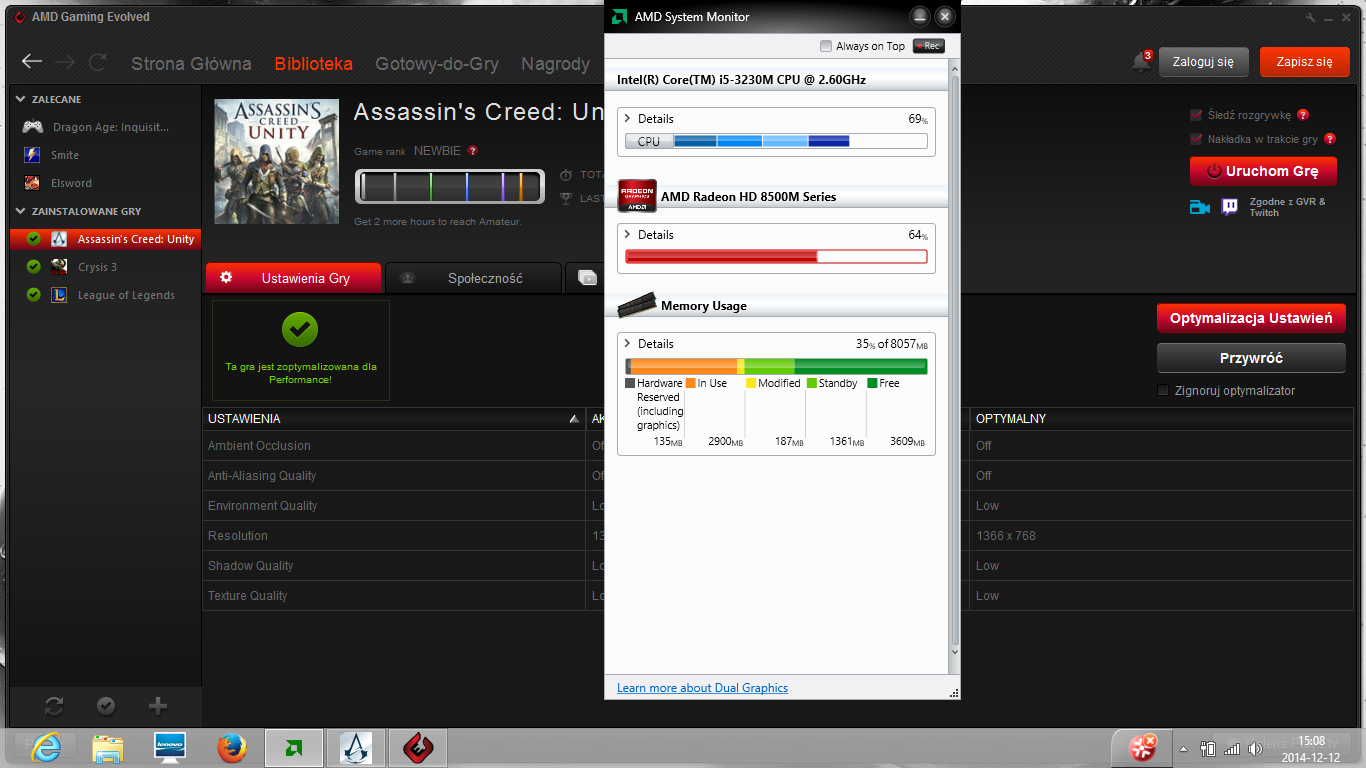
Task: Open the notifications bell with 3 badge
Action: 1141,61
